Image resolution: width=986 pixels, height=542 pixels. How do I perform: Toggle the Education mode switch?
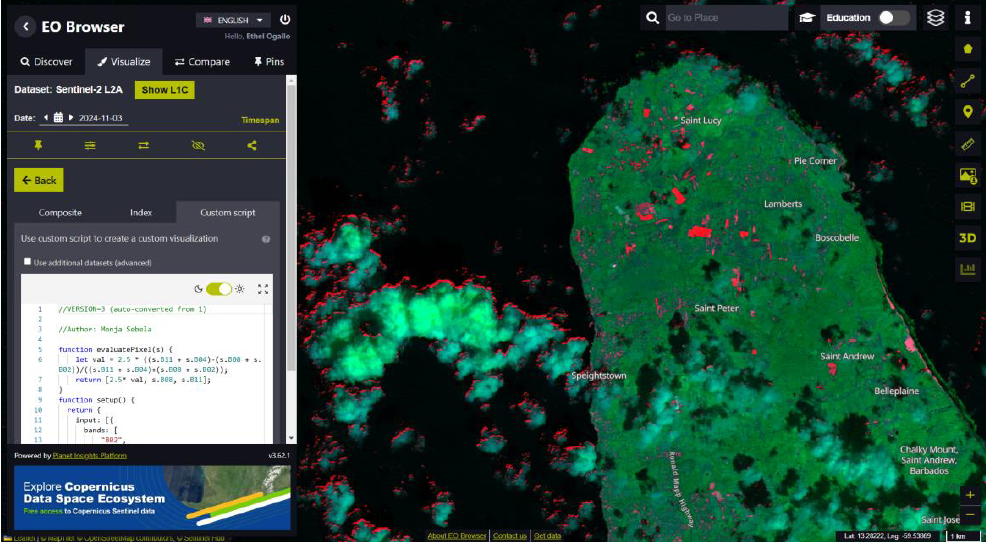(894, 18)
